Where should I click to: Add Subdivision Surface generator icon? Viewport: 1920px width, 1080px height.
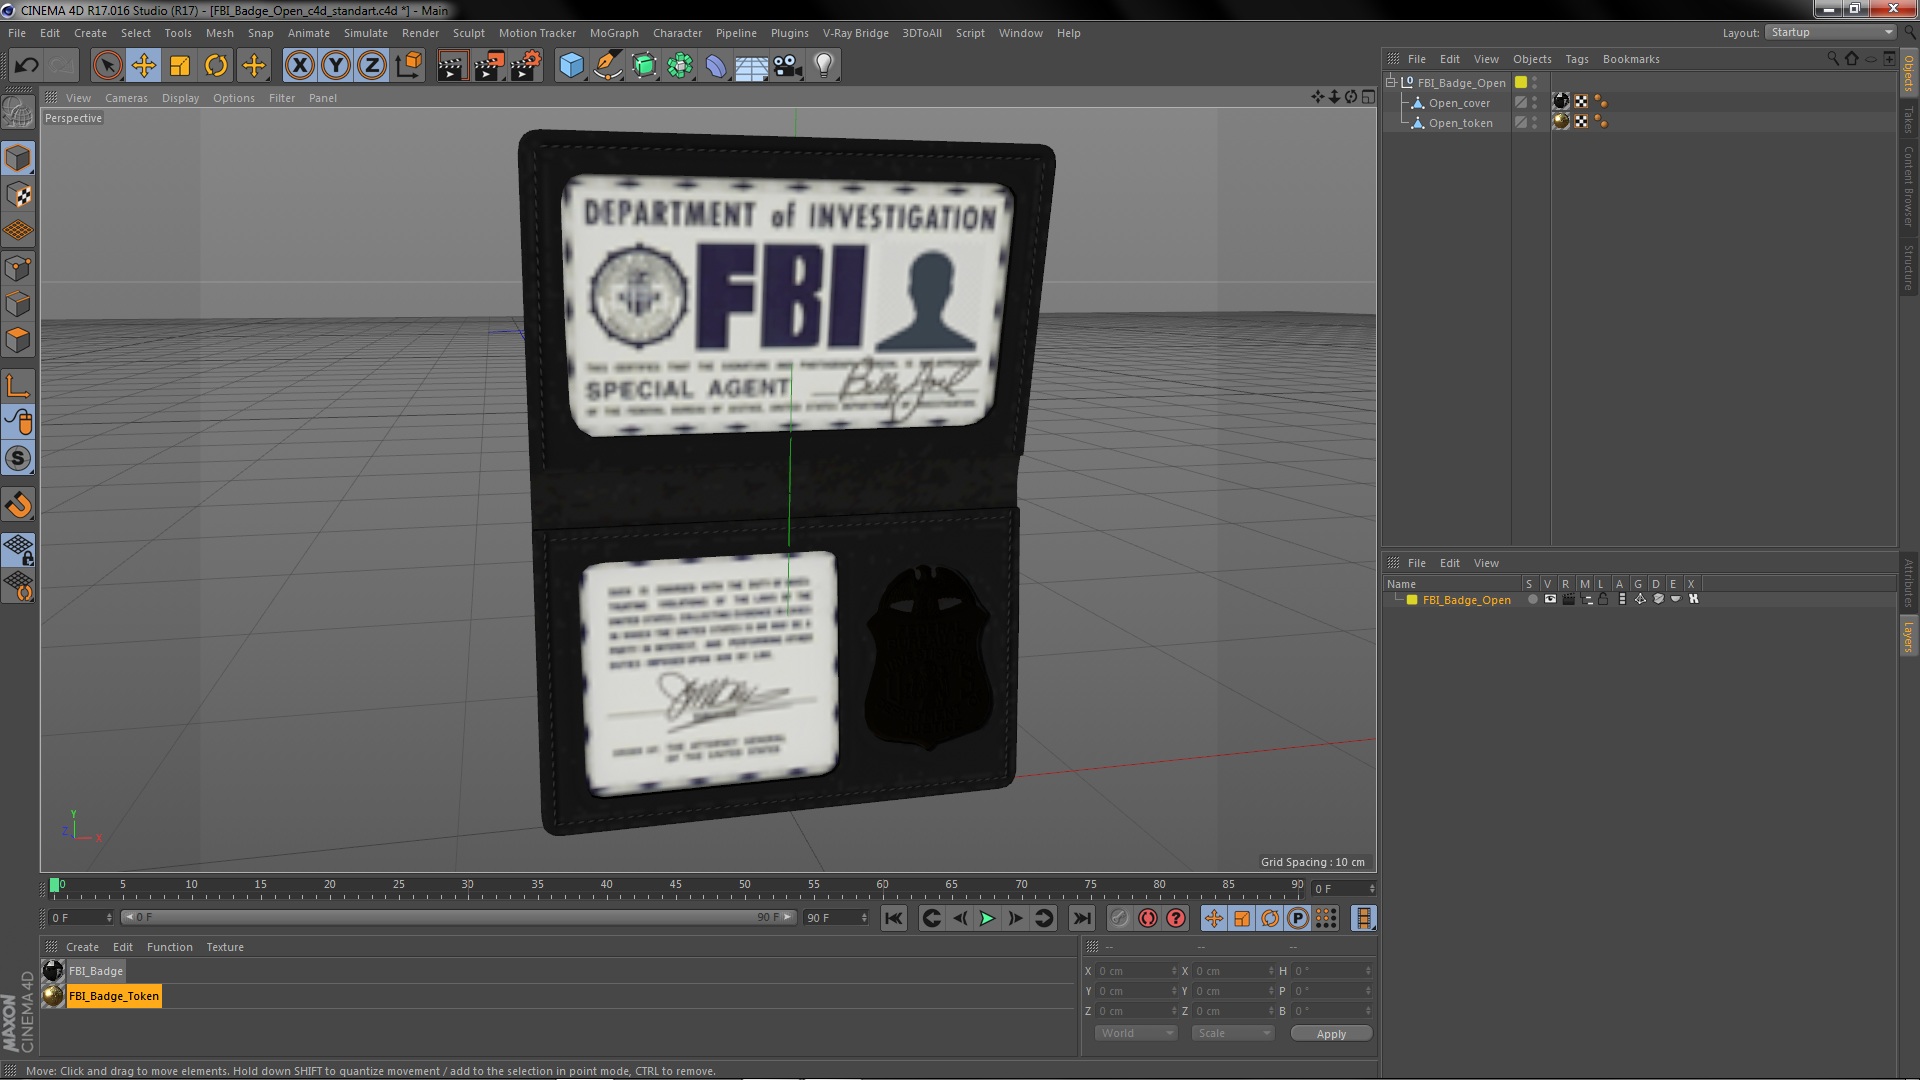click(x=644, y=66)
